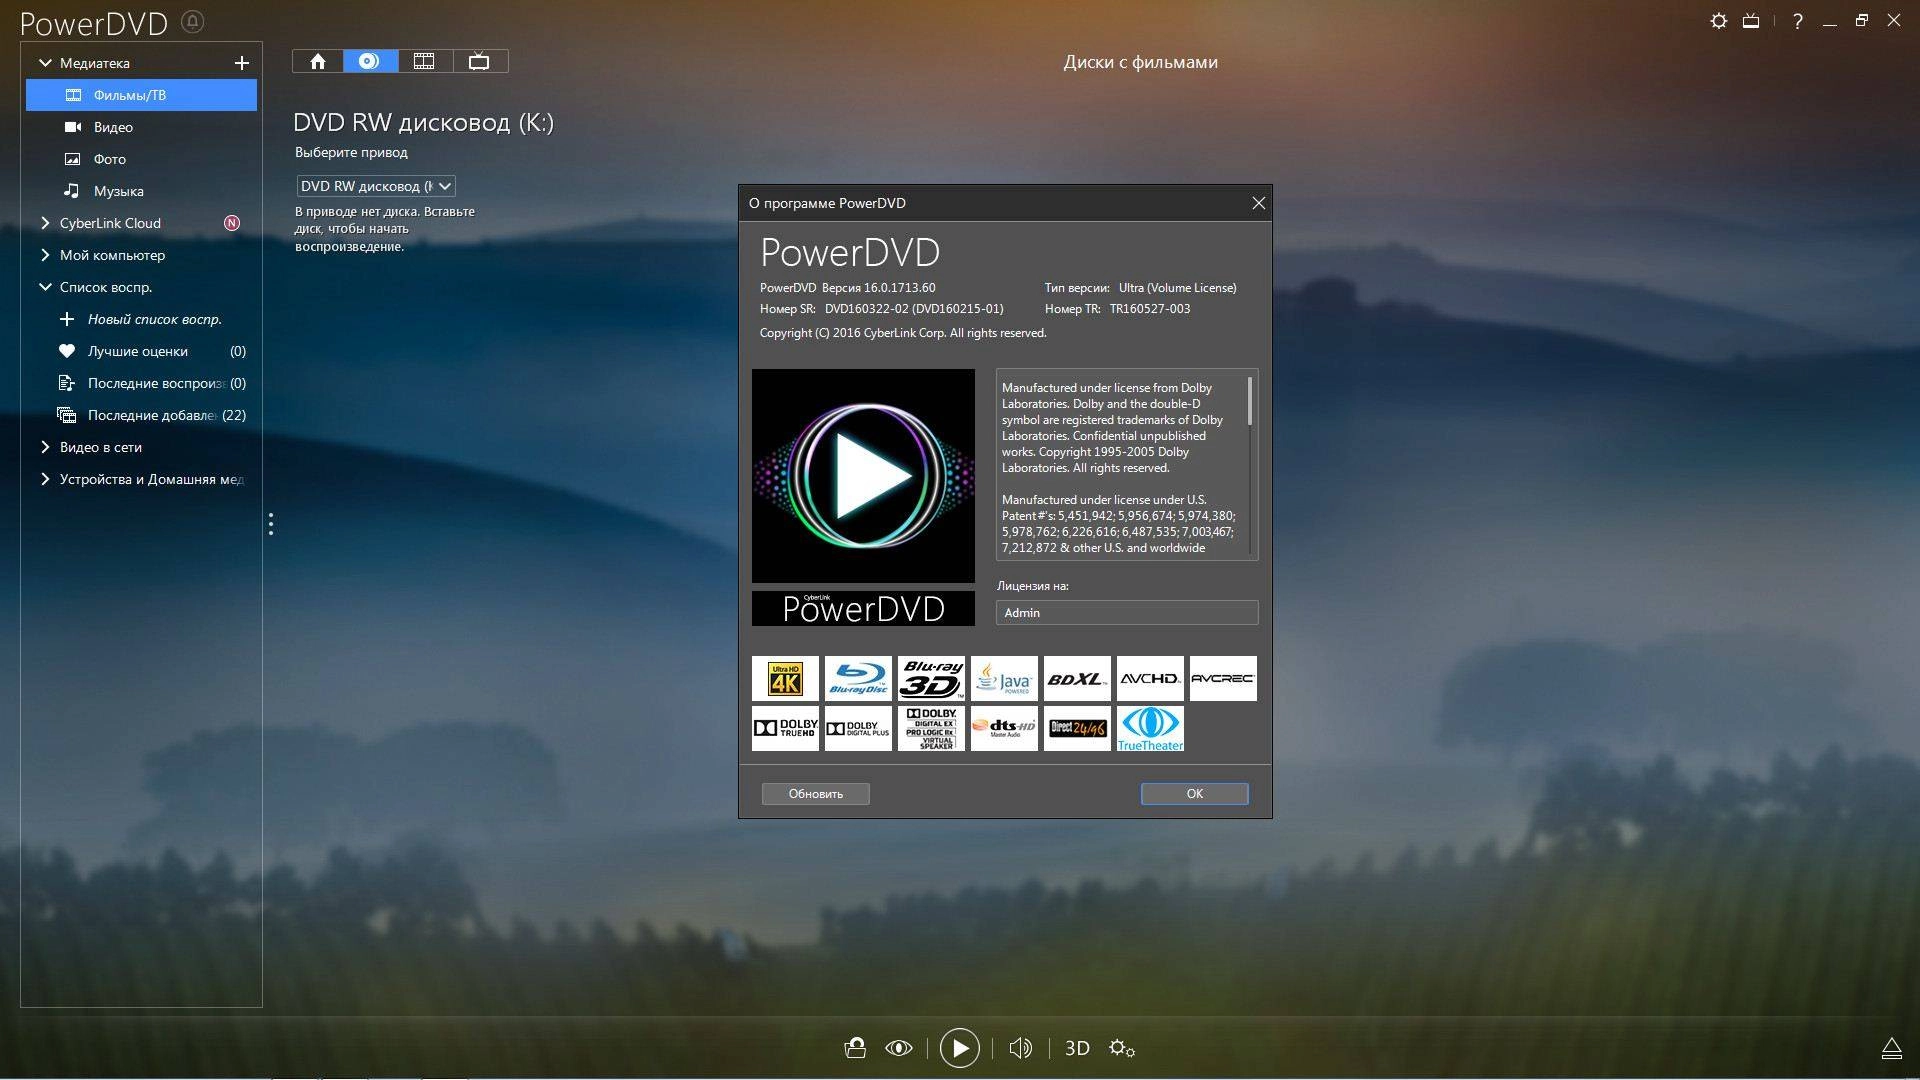The height and width of the screenshot is (1080, 1920).
Task: Click the Dolby Digital Plus logo
Action: point(858,729)
